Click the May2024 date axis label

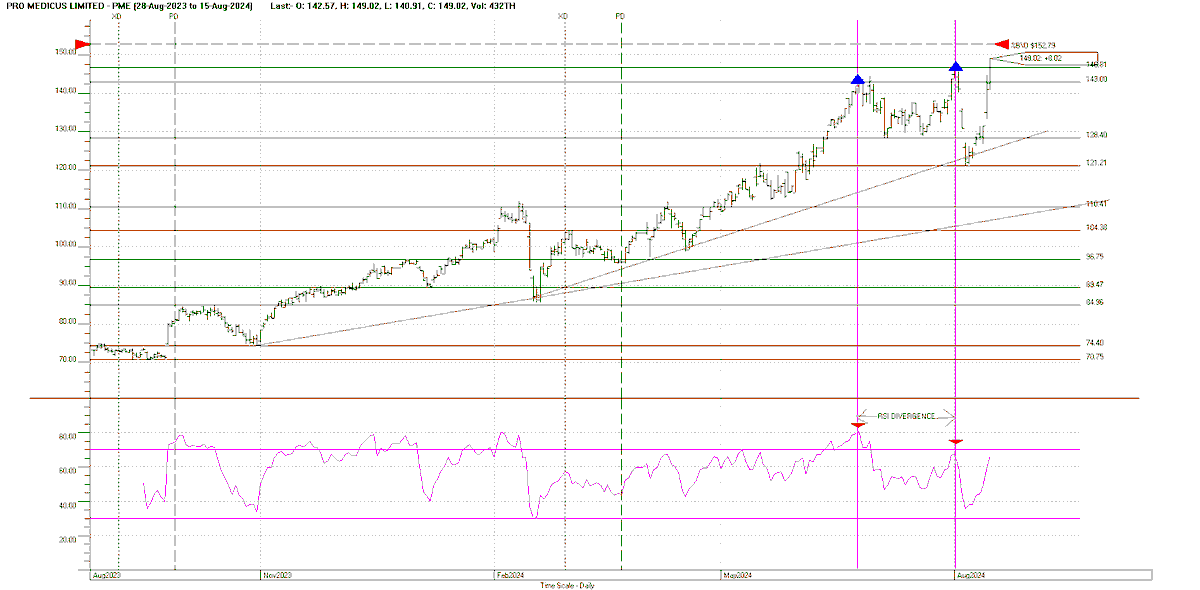737,576
